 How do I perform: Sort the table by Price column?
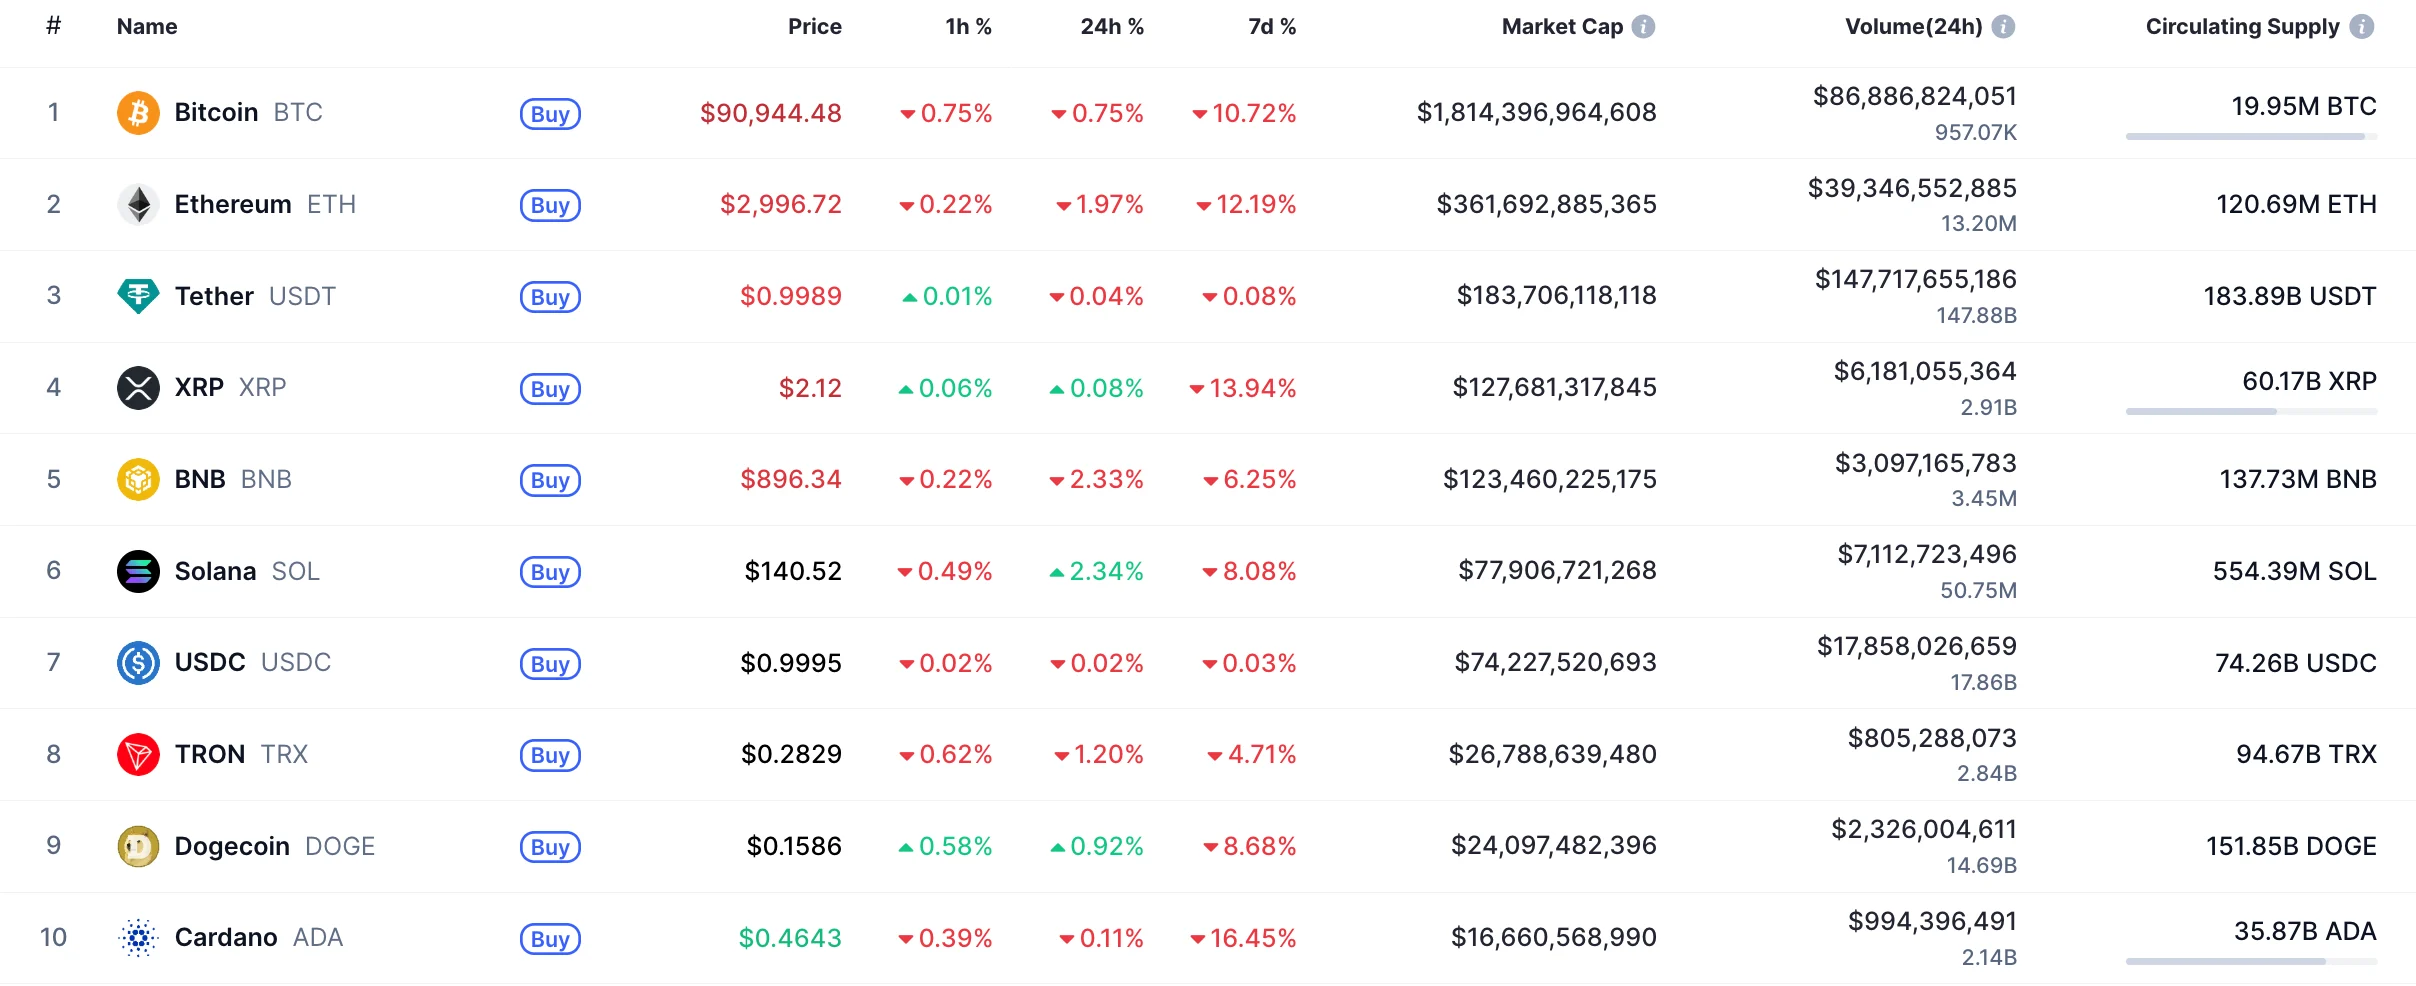[x=814, y=27]
